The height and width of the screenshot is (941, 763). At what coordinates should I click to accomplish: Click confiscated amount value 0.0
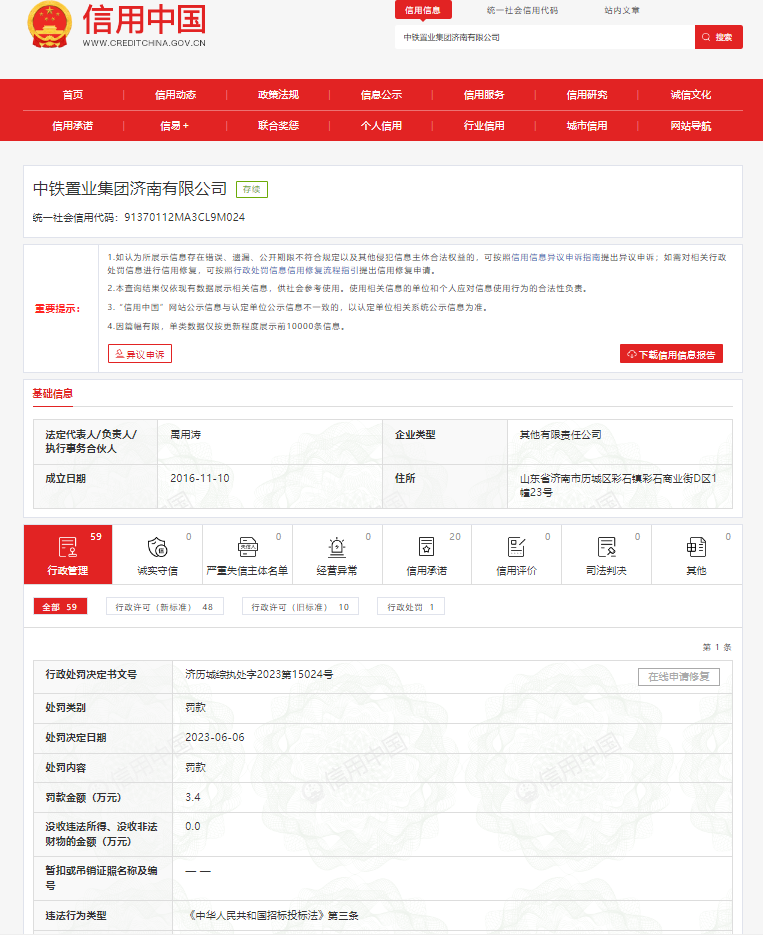tap(193, 826)
